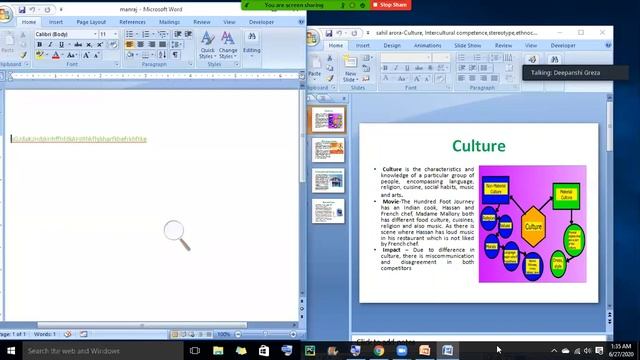The height and width of the screenshot is (360, 640).
Task: Save the Word document via floppy icon
Action: click(x=22, y=9)
